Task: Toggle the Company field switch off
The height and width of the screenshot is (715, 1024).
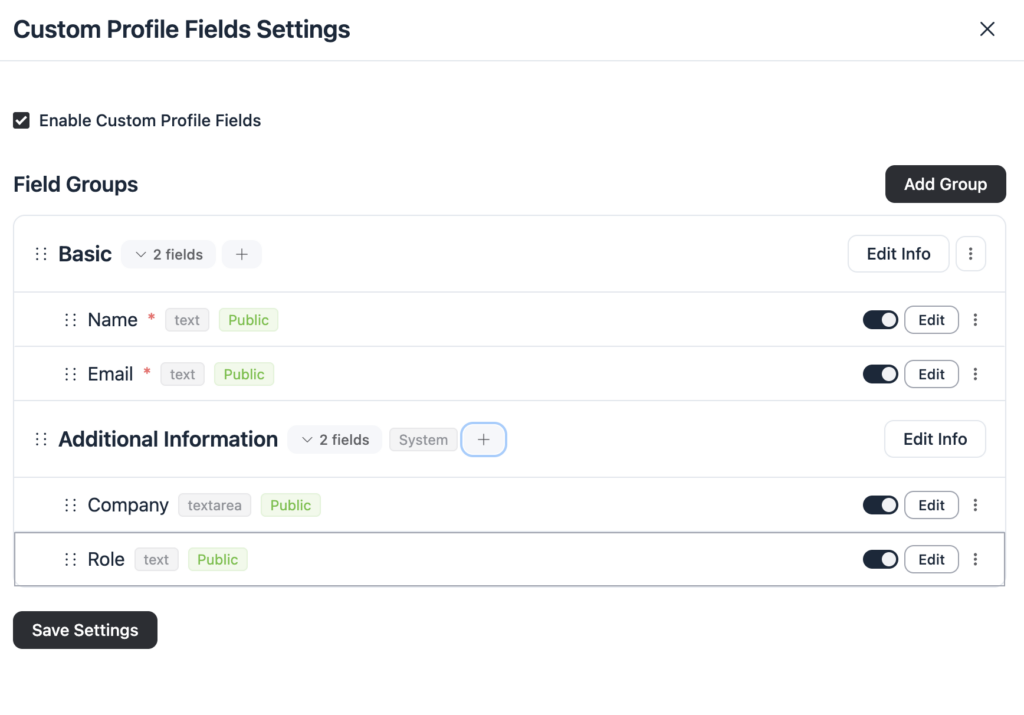Action: (880, 505)
